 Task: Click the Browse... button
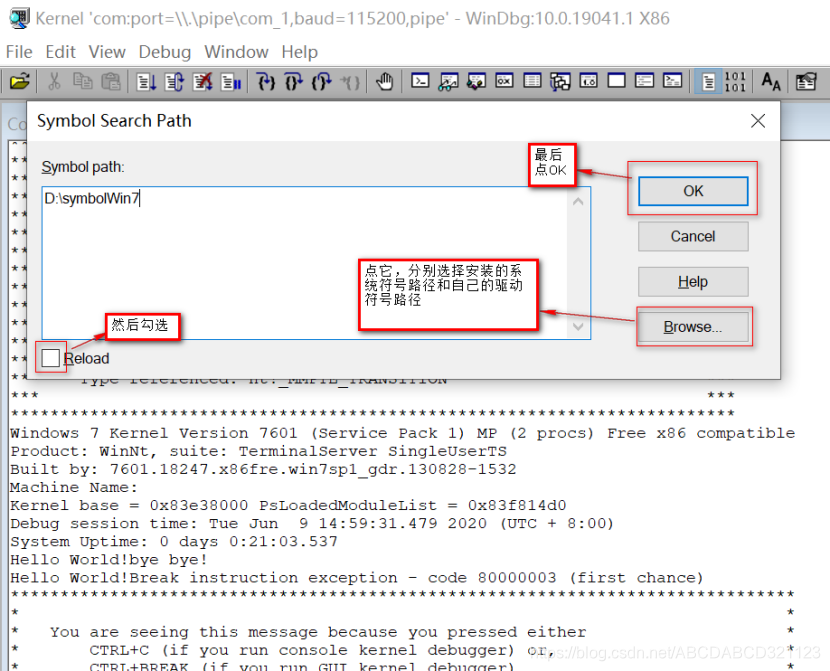pos(693,327)
